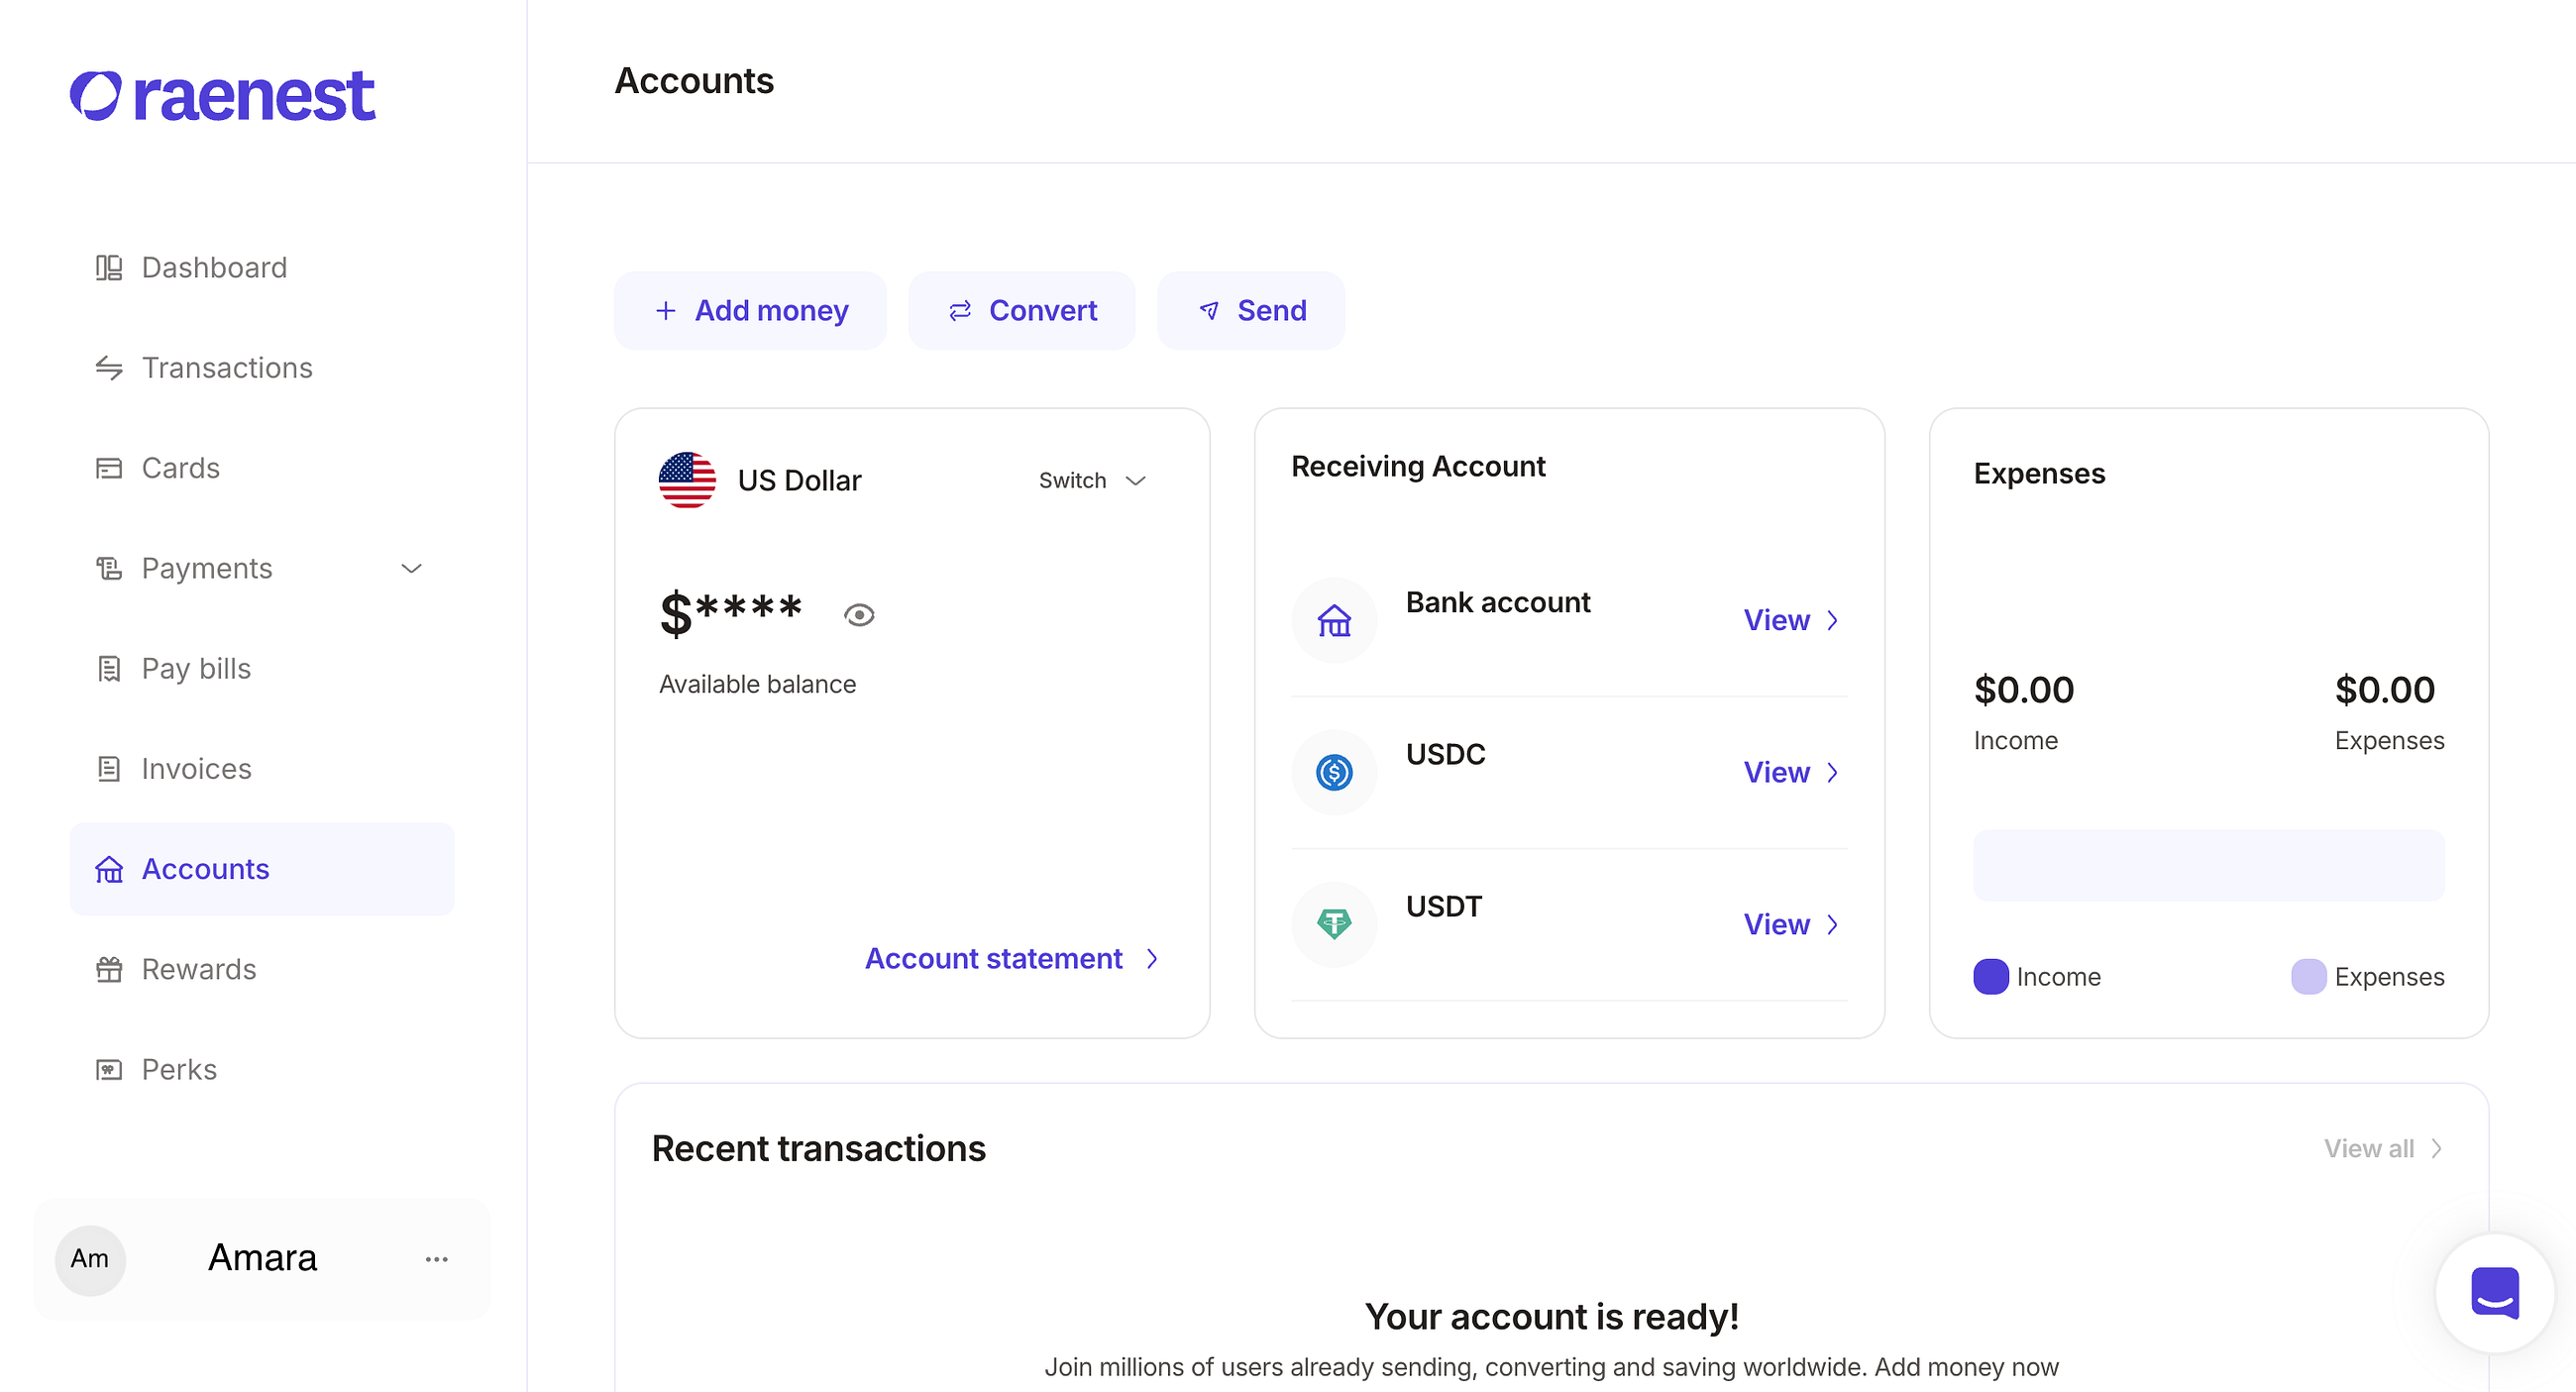The height and width of the screenshot is (1392, 2576).
Task: Expand the Payments submenu chevron
Action: (411, 568)
